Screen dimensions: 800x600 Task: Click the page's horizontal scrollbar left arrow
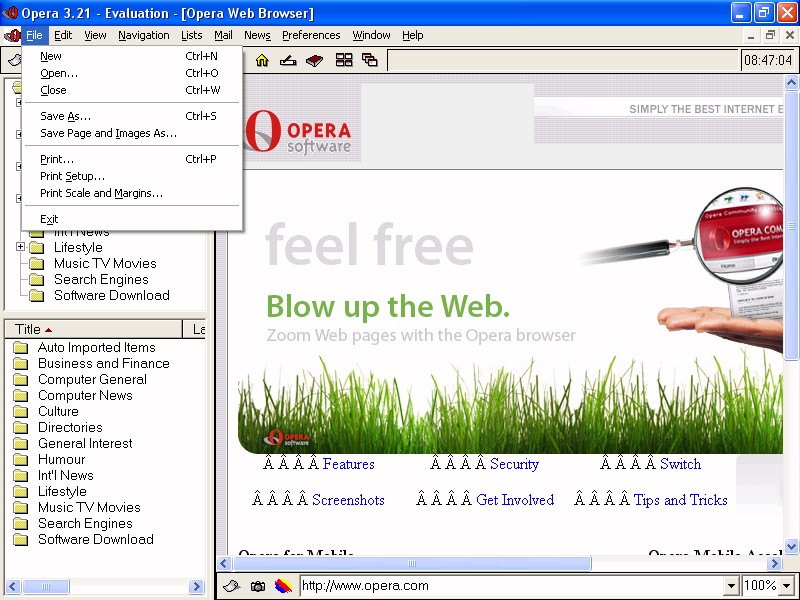point(224,563)
